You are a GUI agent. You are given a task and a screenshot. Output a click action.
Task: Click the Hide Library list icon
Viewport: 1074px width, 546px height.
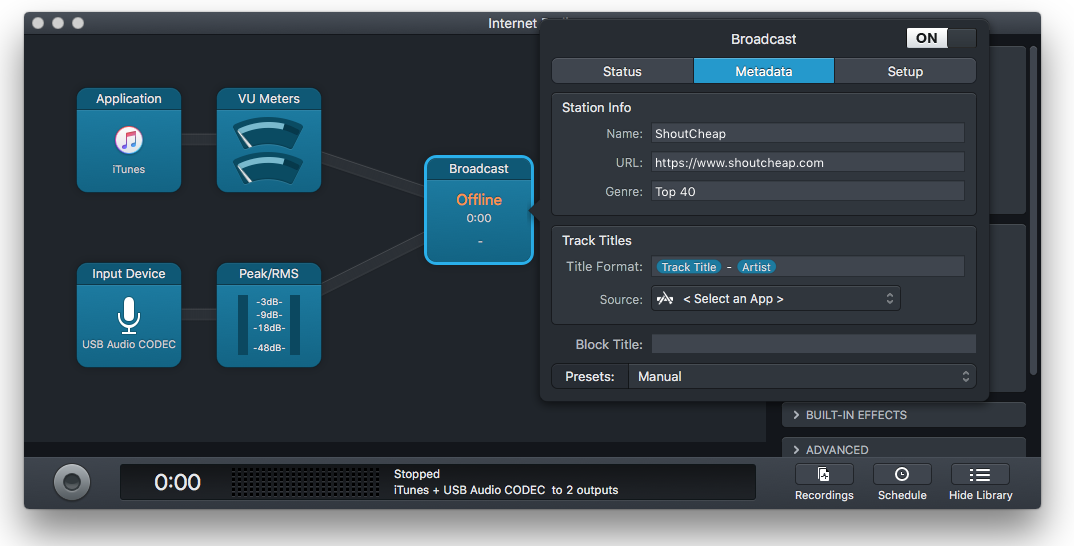coord(980,475)
